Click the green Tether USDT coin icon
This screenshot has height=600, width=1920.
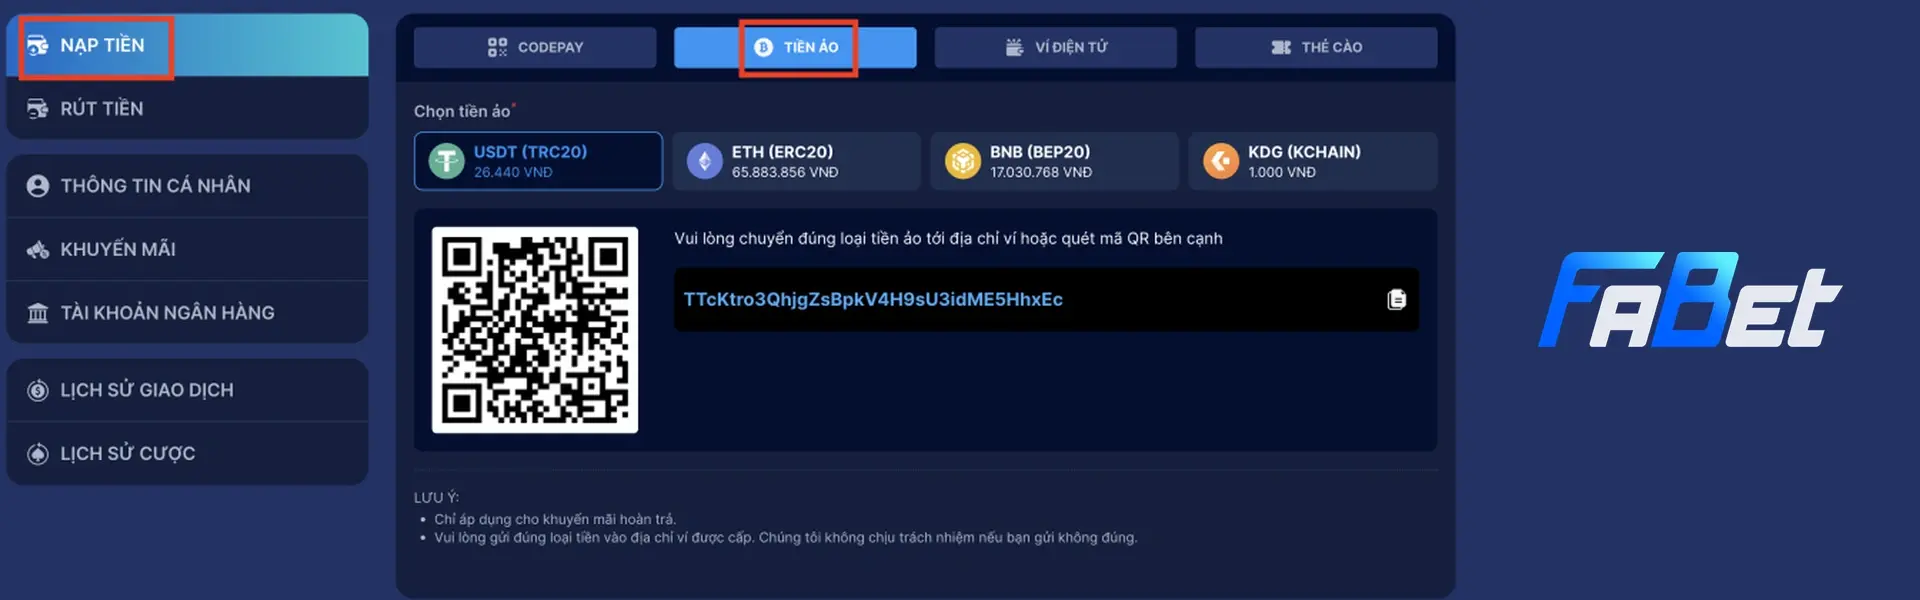(446, 161)
